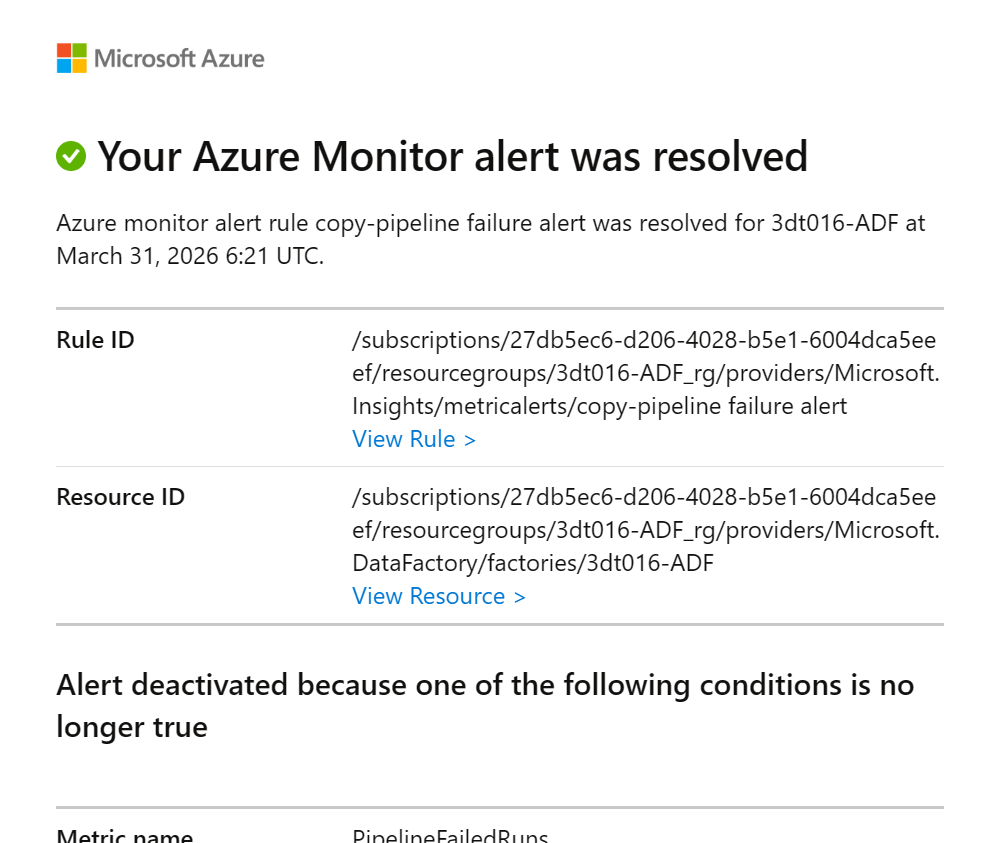Click the 'DataFactory/factories/3dt016-ADF' path line
The image size is (984, 843).
pos(533,563)
